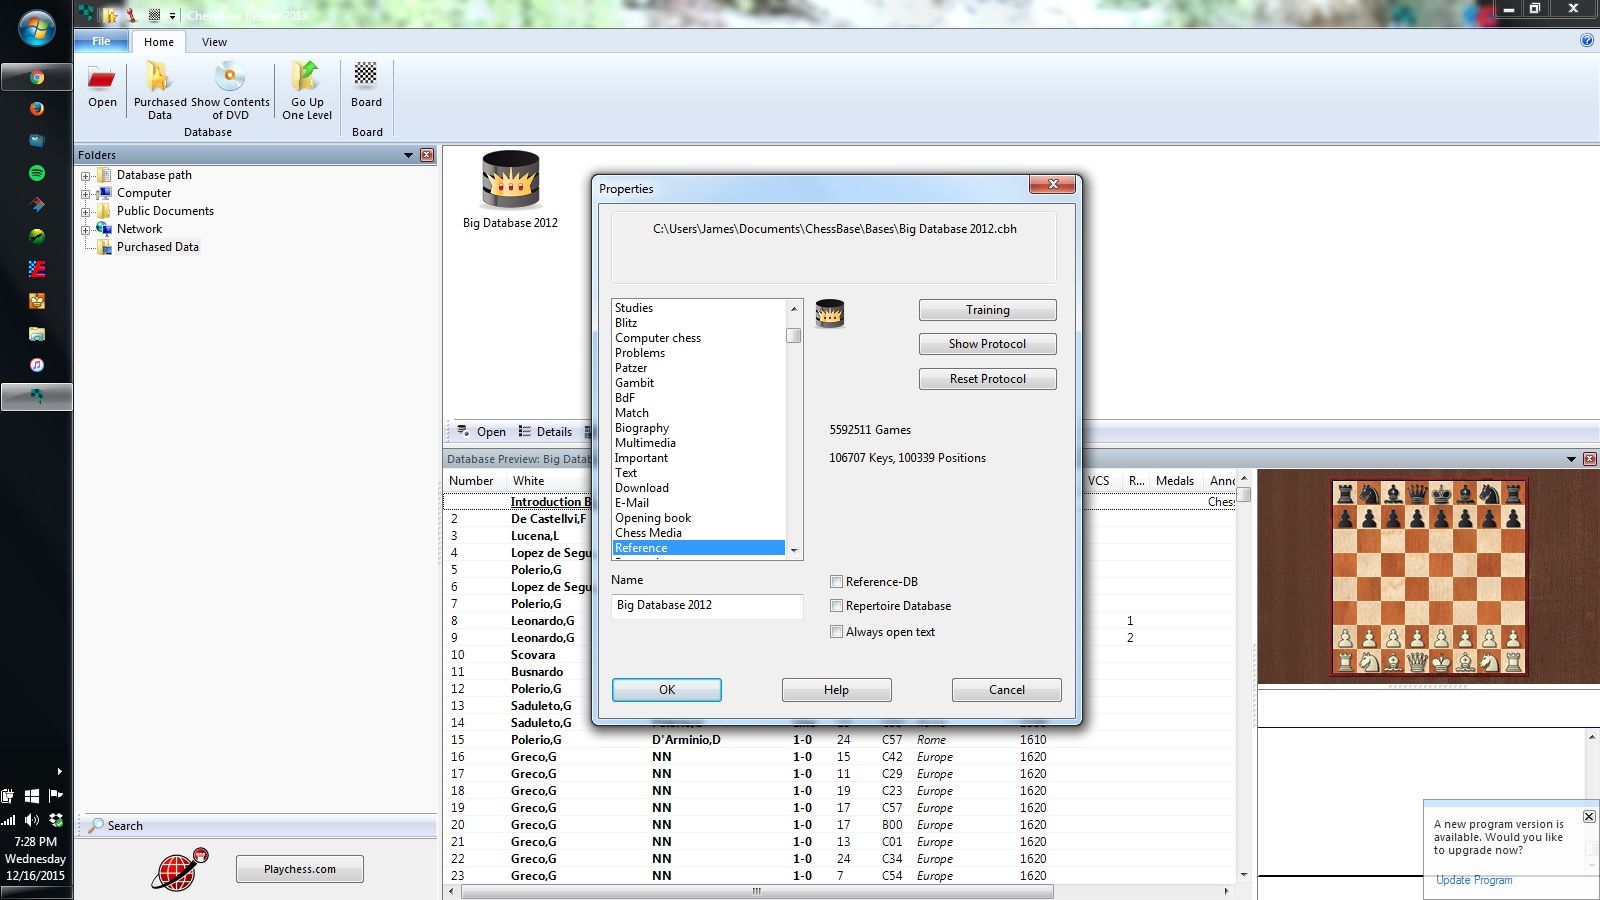The height and width of the screenshot is (900, 1600).
Task: Click the Playchess globe logo icon
Action: [180, 869]
